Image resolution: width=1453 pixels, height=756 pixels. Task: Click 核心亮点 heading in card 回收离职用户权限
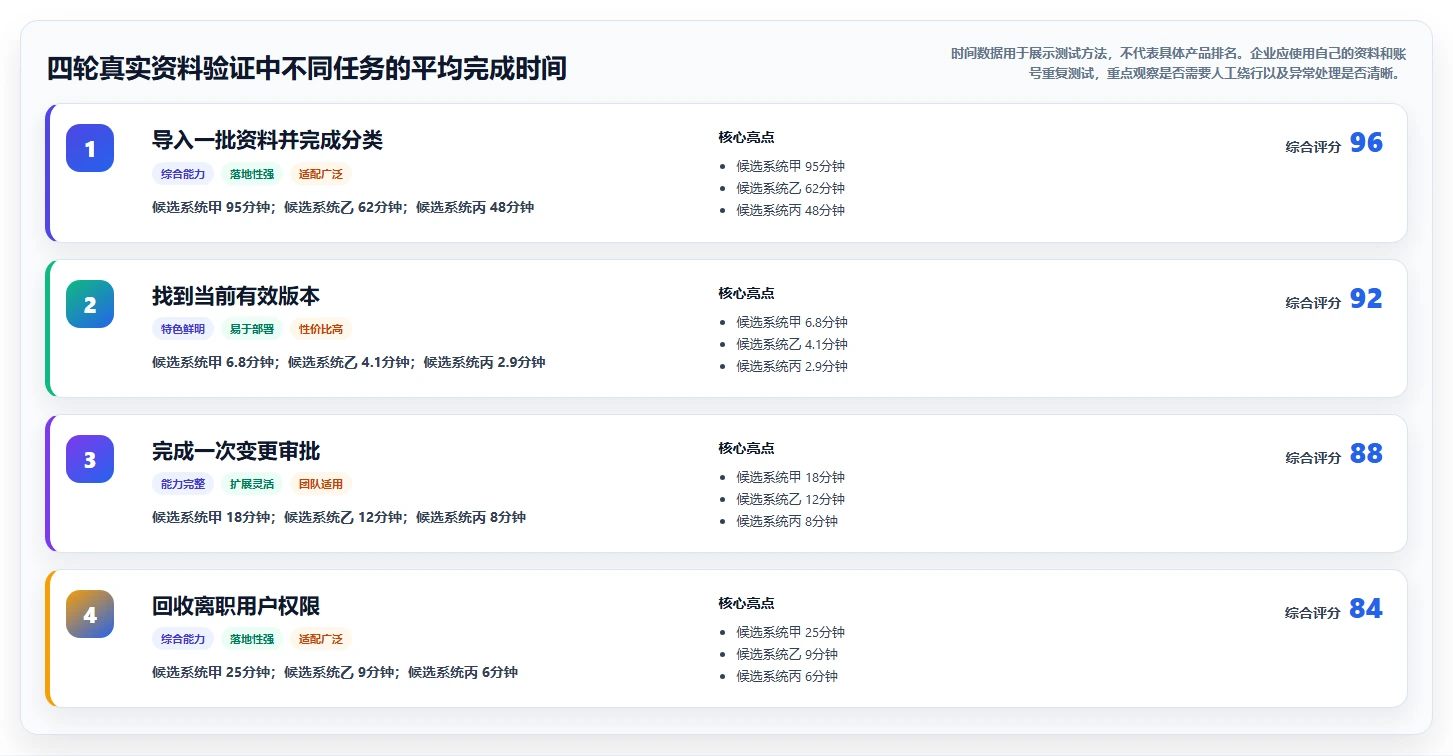(746, 604)
